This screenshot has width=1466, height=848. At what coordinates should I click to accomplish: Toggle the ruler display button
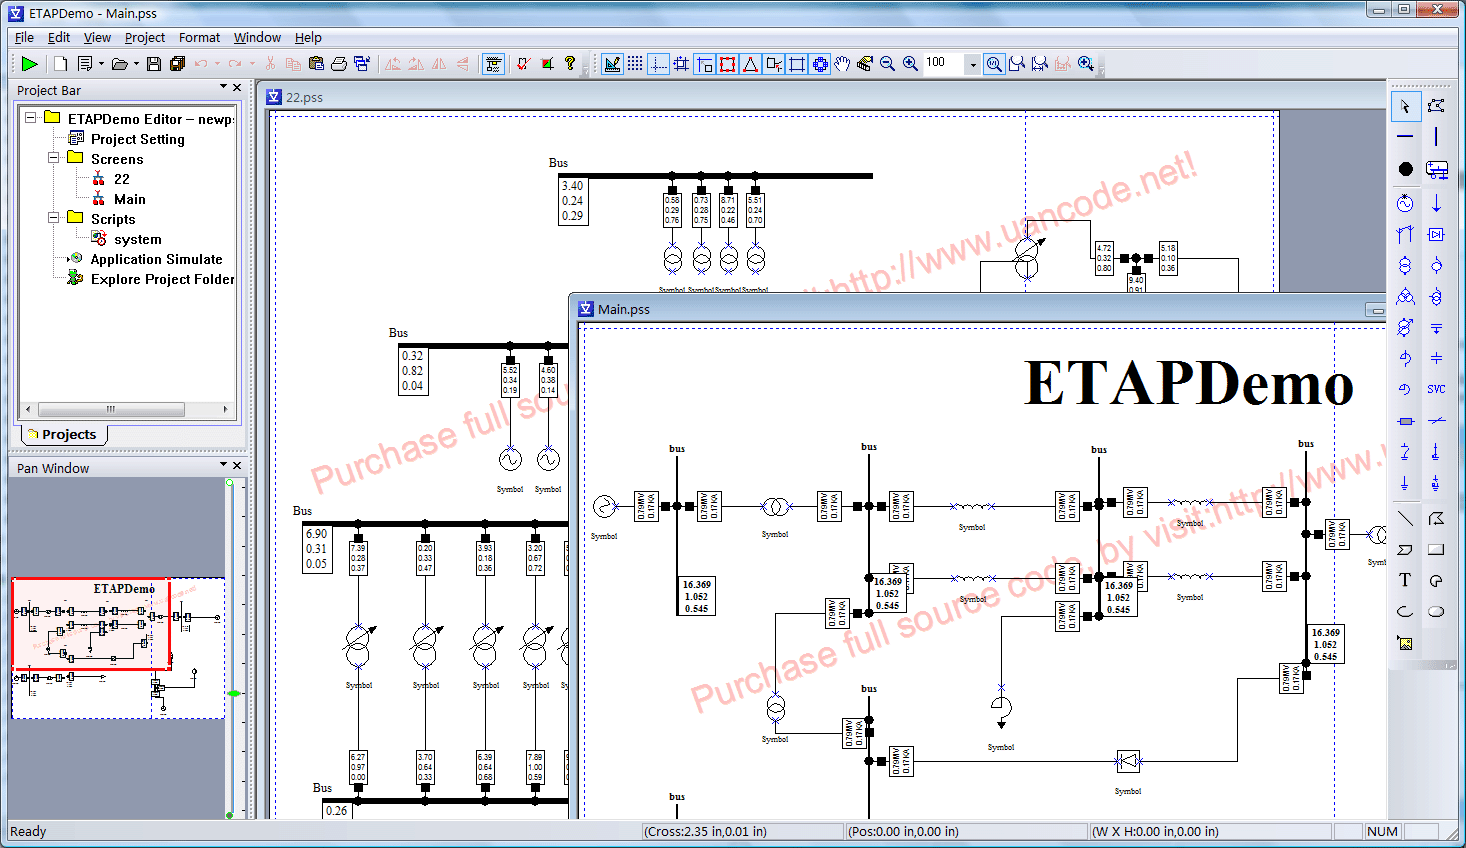click(611, 63)
